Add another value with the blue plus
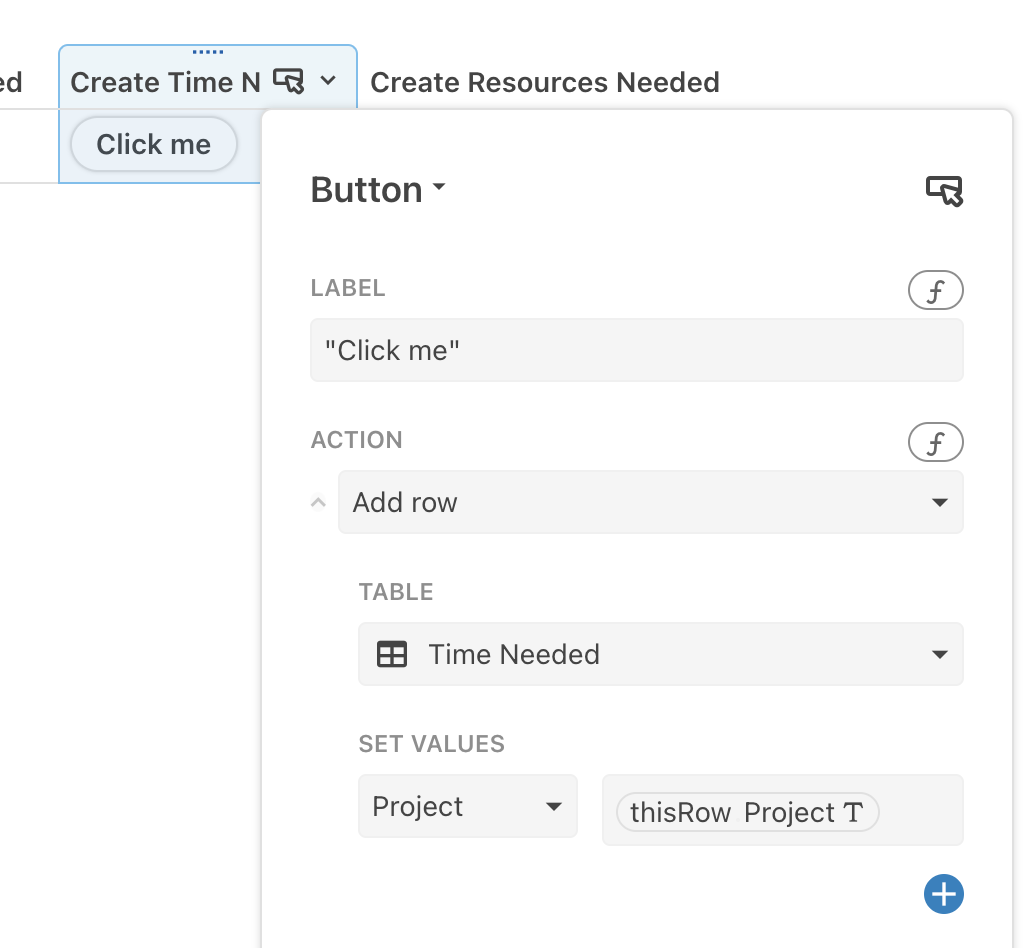 pos(943,894)
